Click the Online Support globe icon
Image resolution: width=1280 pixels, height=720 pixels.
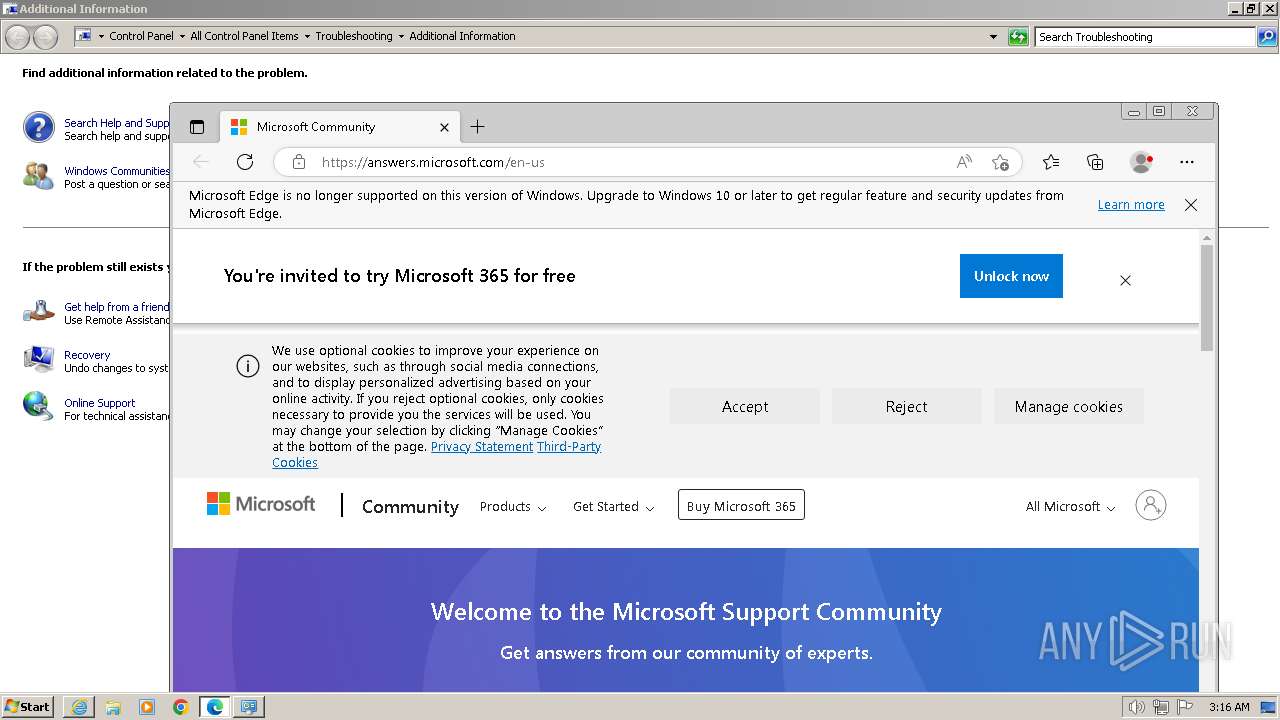[39, 406]
